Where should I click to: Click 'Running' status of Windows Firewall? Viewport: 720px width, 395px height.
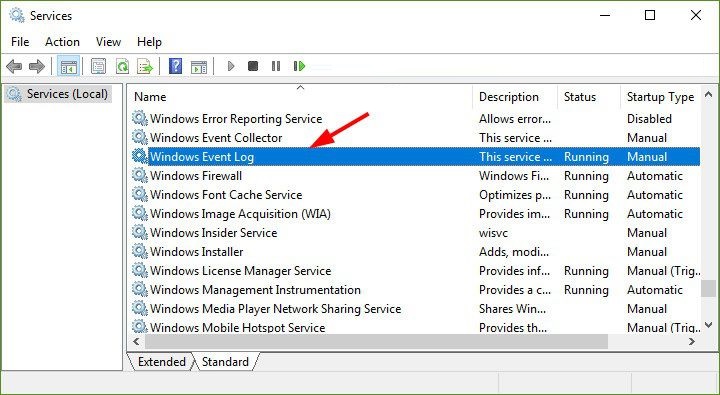[586, 176]
